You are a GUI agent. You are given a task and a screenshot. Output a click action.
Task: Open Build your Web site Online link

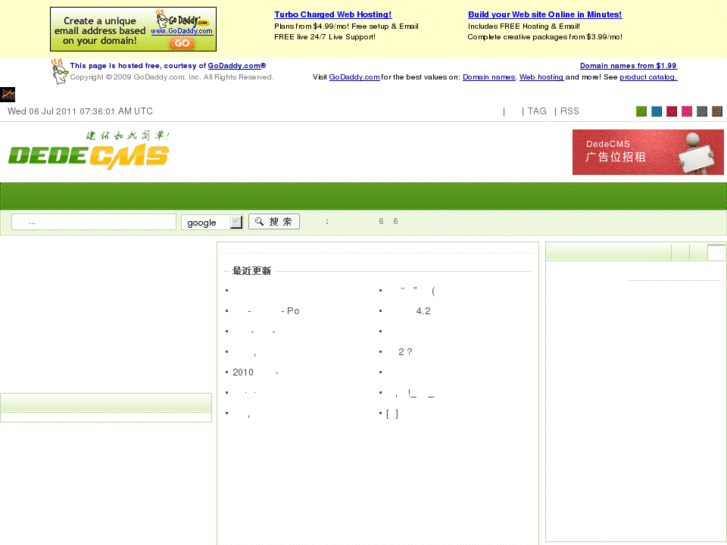[545, 14]
